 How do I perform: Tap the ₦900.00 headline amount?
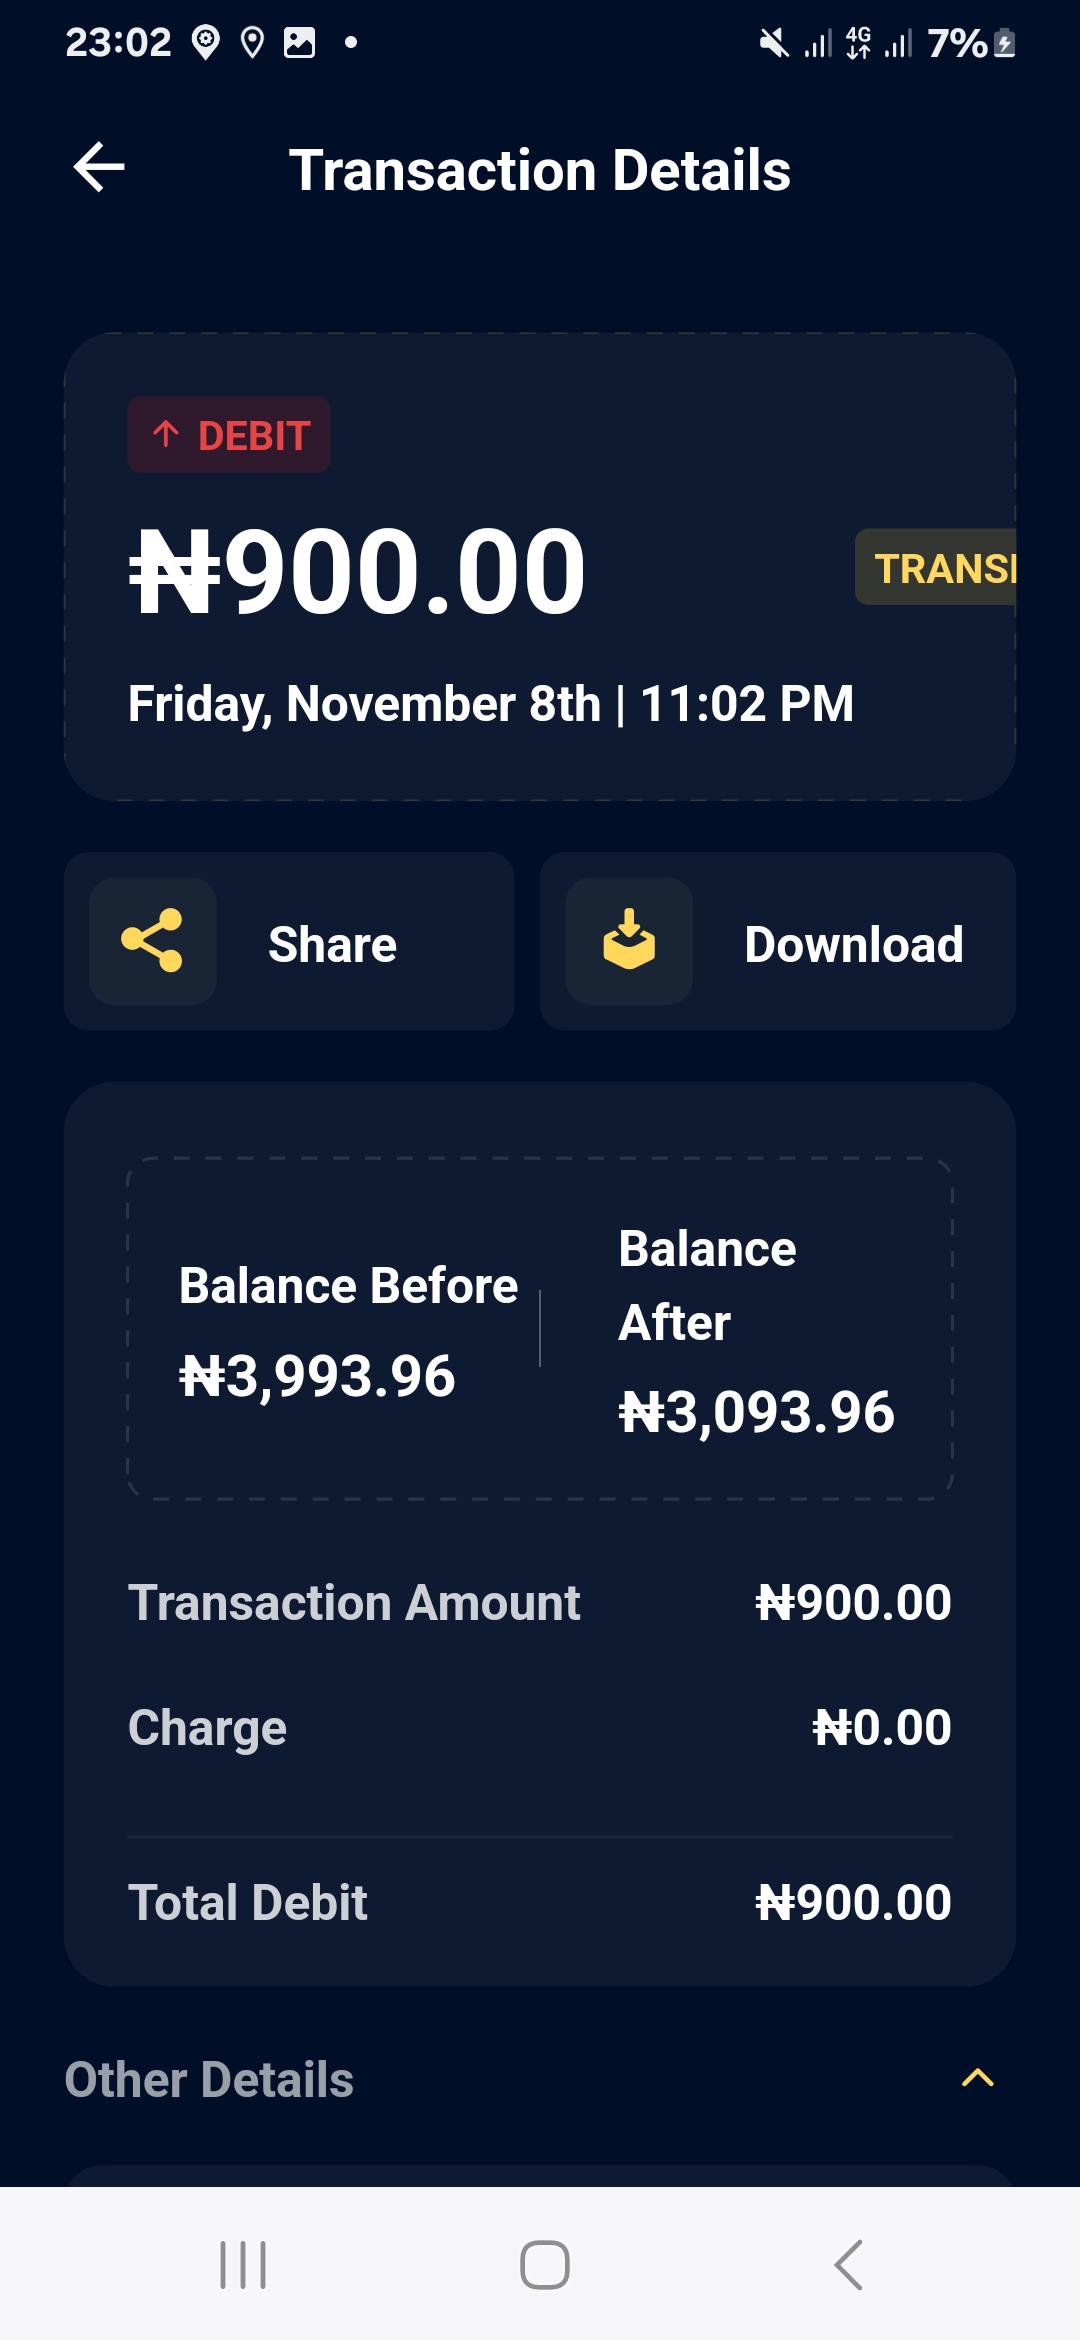(358, 572)
